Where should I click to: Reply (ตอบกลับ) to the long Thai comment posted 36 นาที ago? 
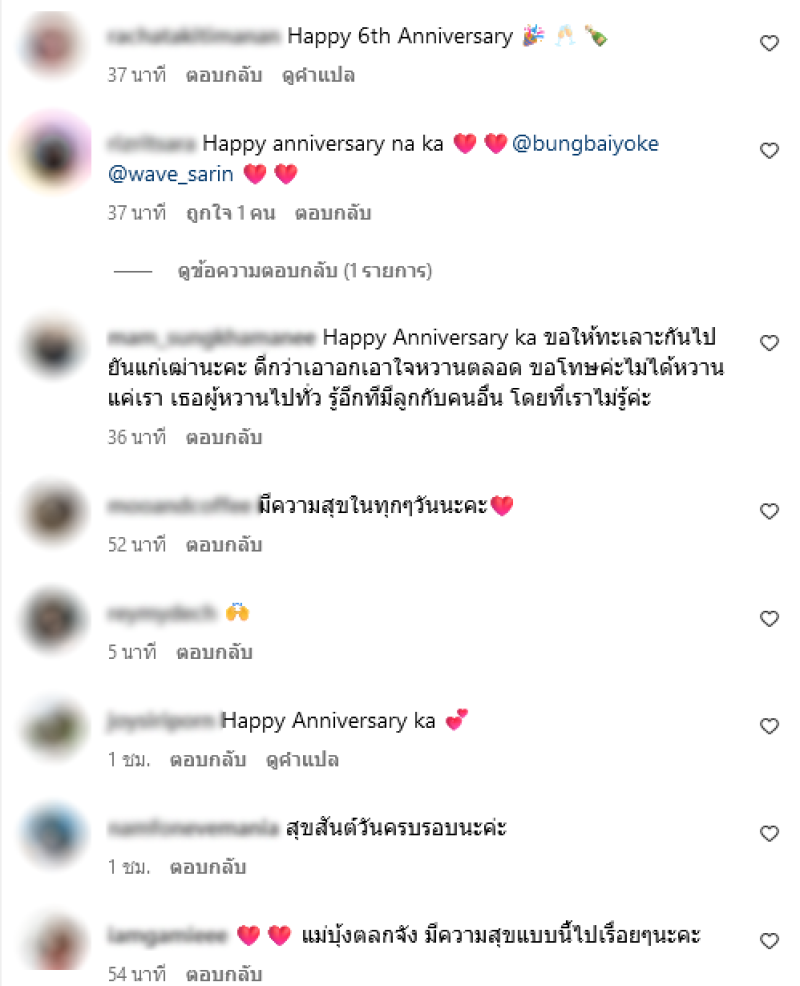(224, 437)
